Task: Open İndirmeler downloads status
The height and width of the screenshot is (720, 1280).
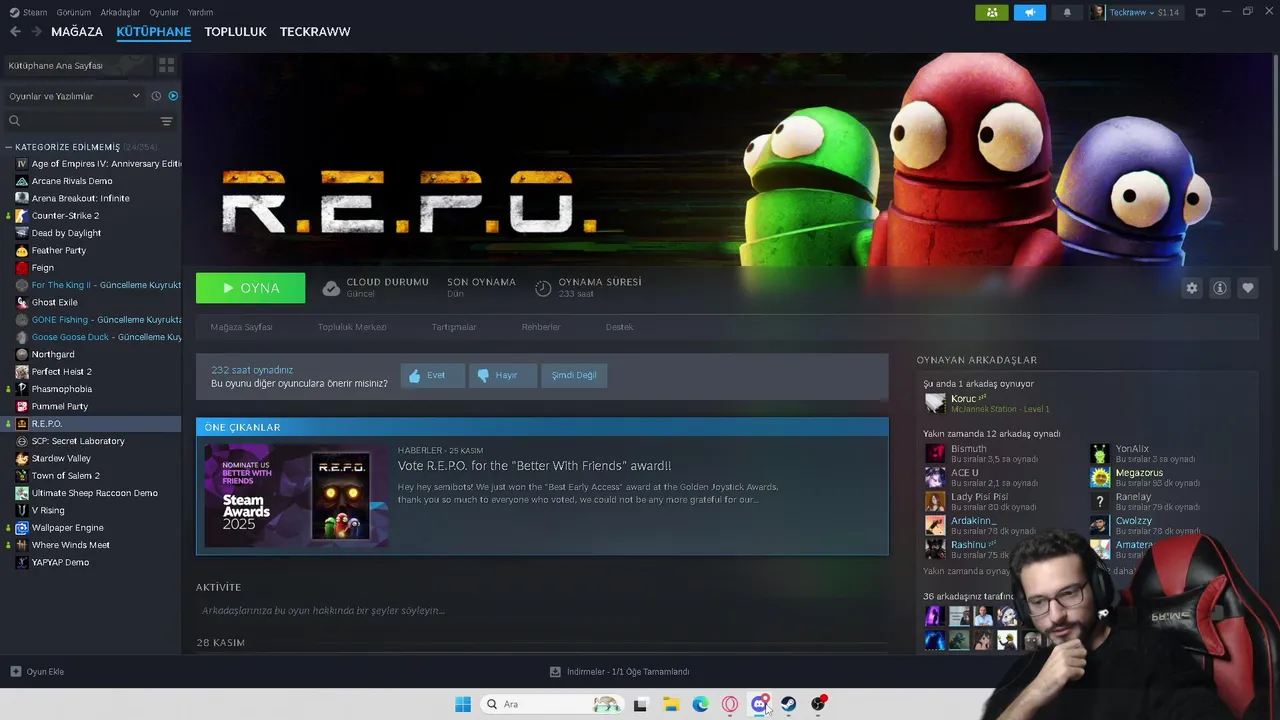Action: click(620, 672)
